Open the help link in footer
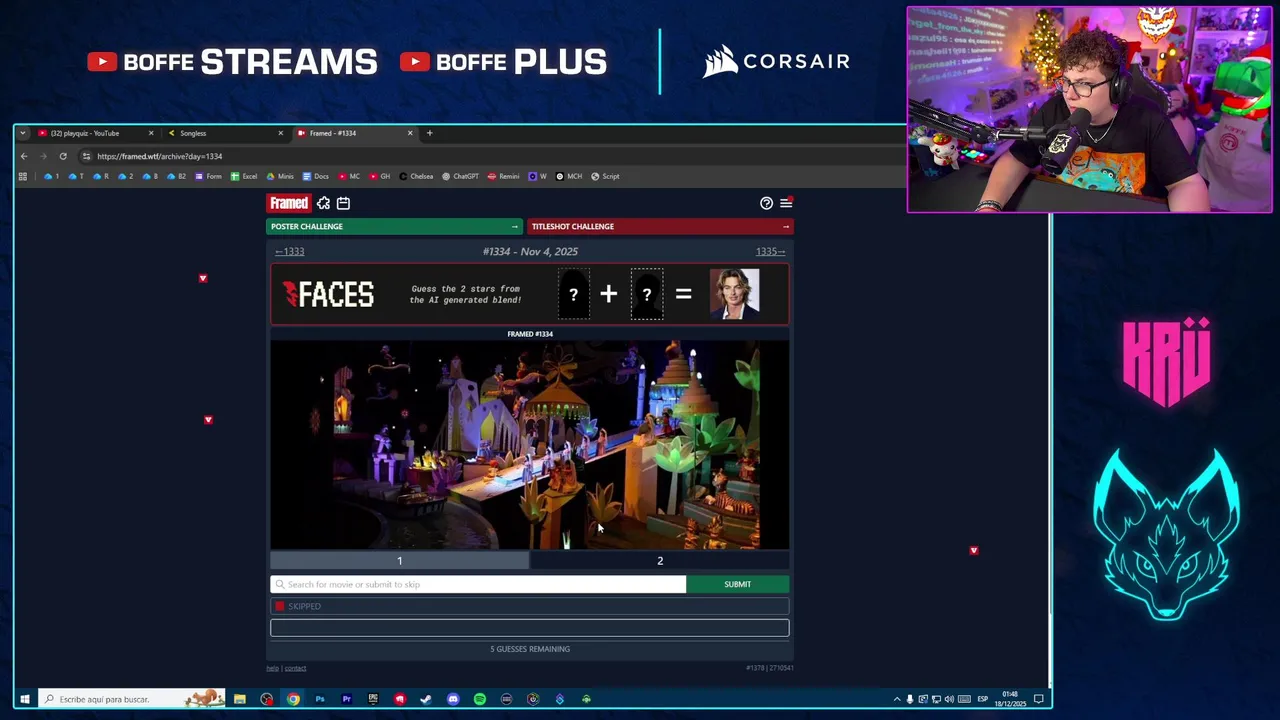Image resolution: width=1280 pixels, height=720 pixels. (272, 668)
